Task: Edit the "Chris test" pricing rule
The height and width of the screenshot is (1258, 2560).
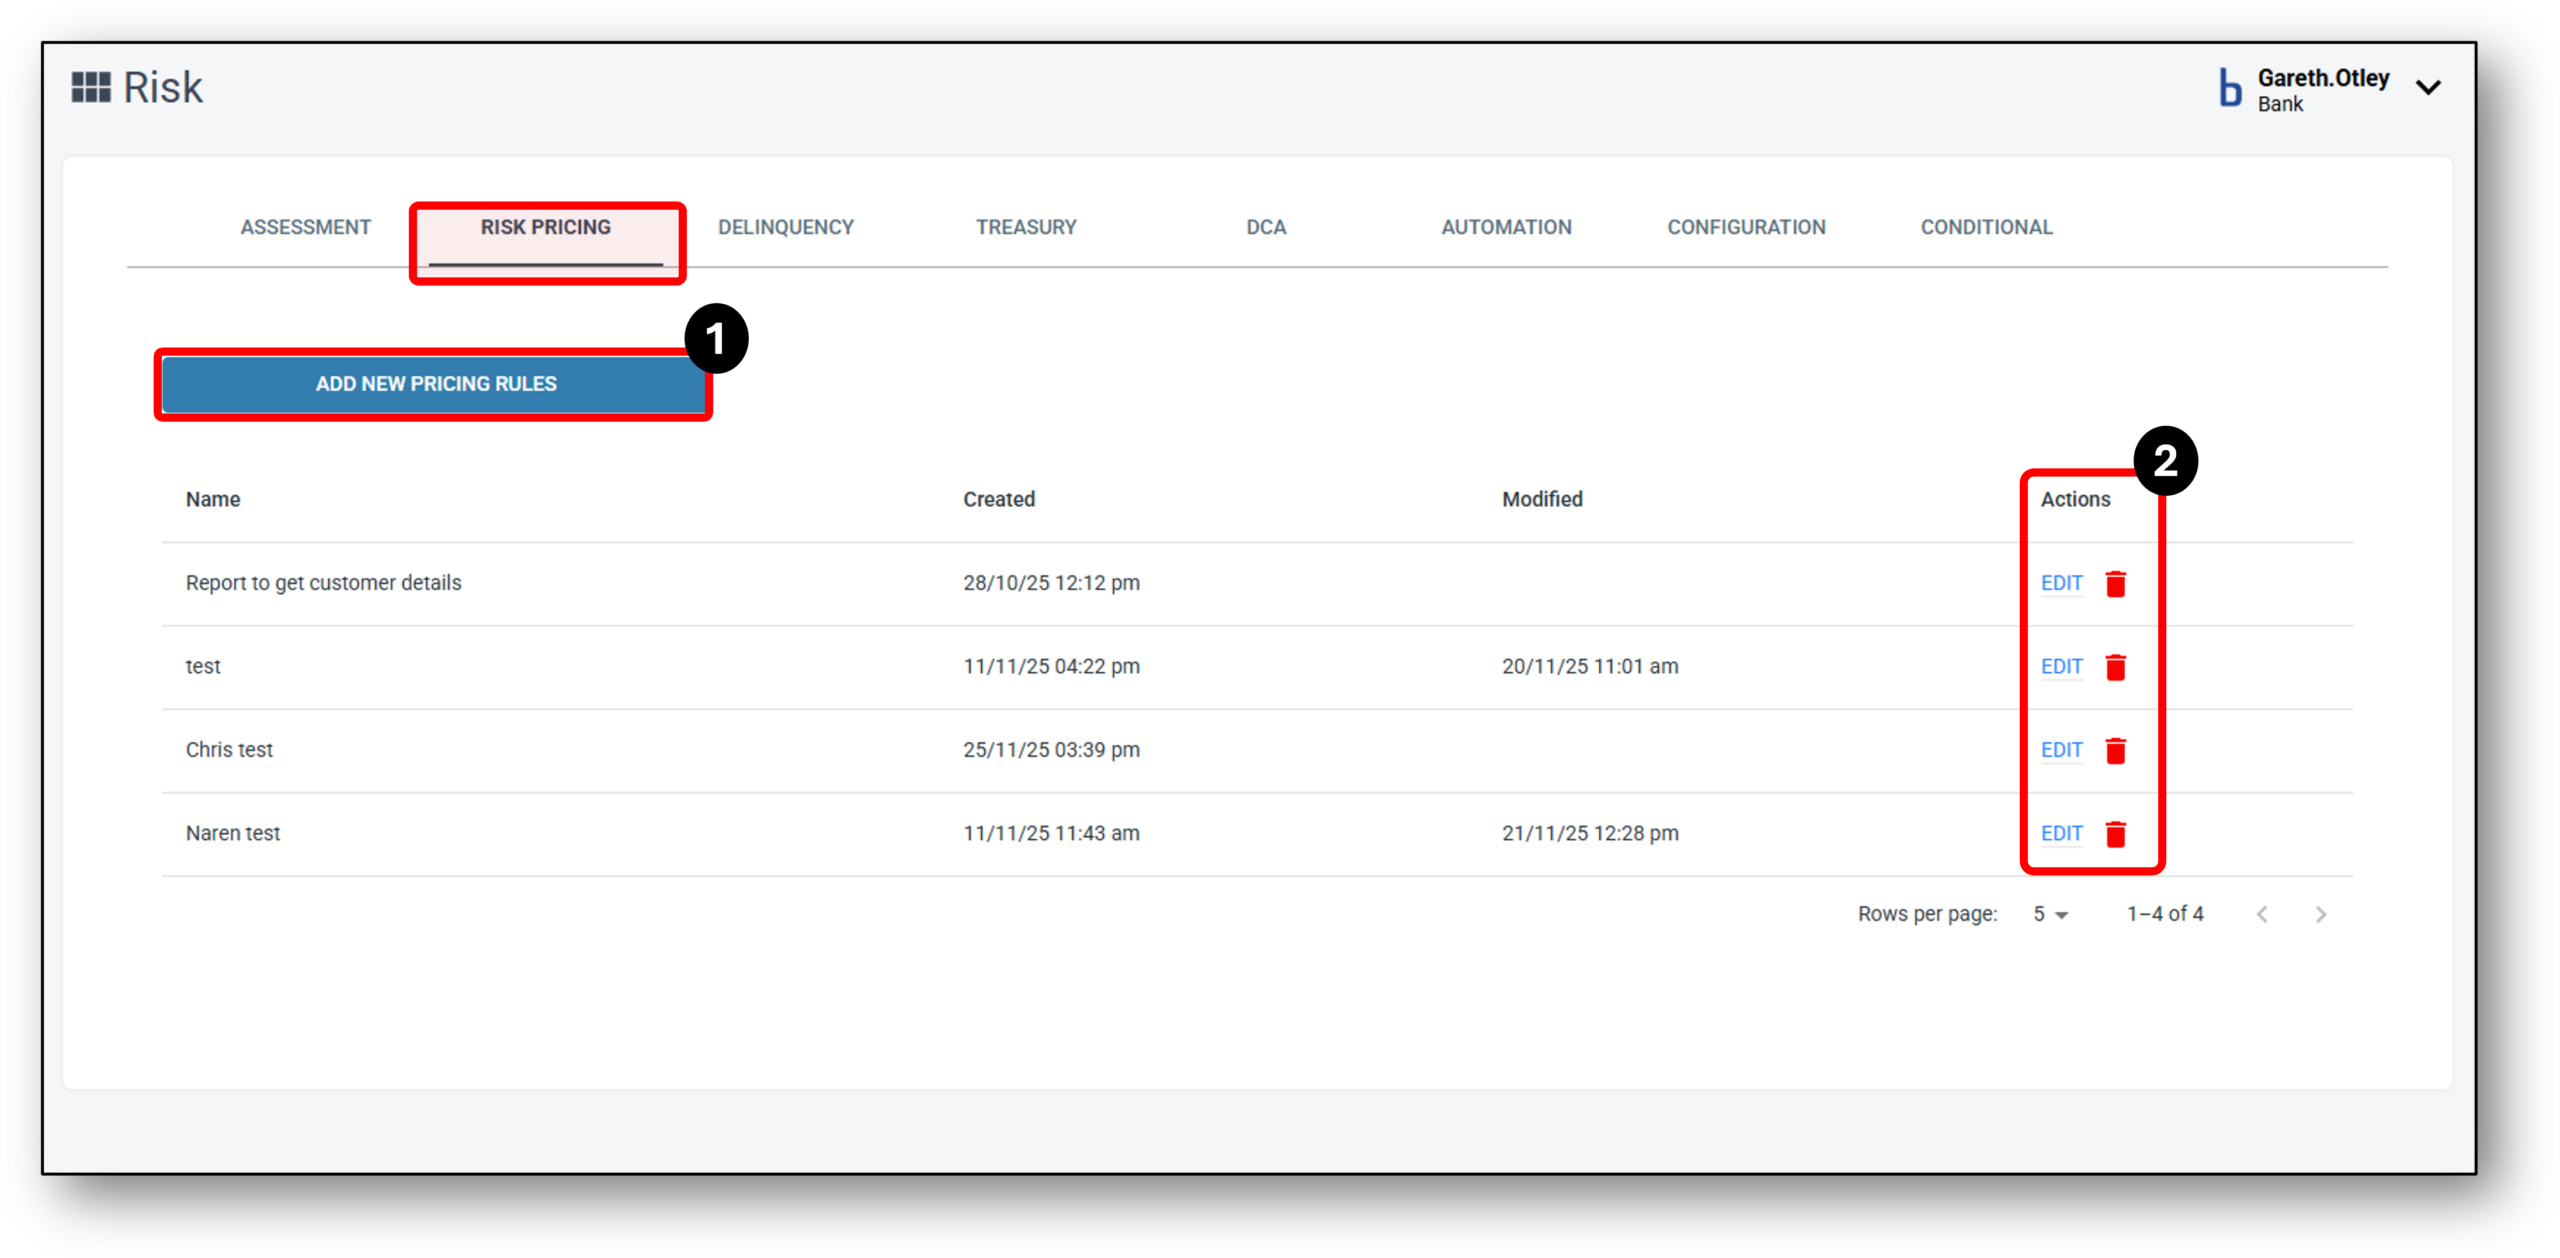Action: pyautogui.click(x=2062, y=750)
